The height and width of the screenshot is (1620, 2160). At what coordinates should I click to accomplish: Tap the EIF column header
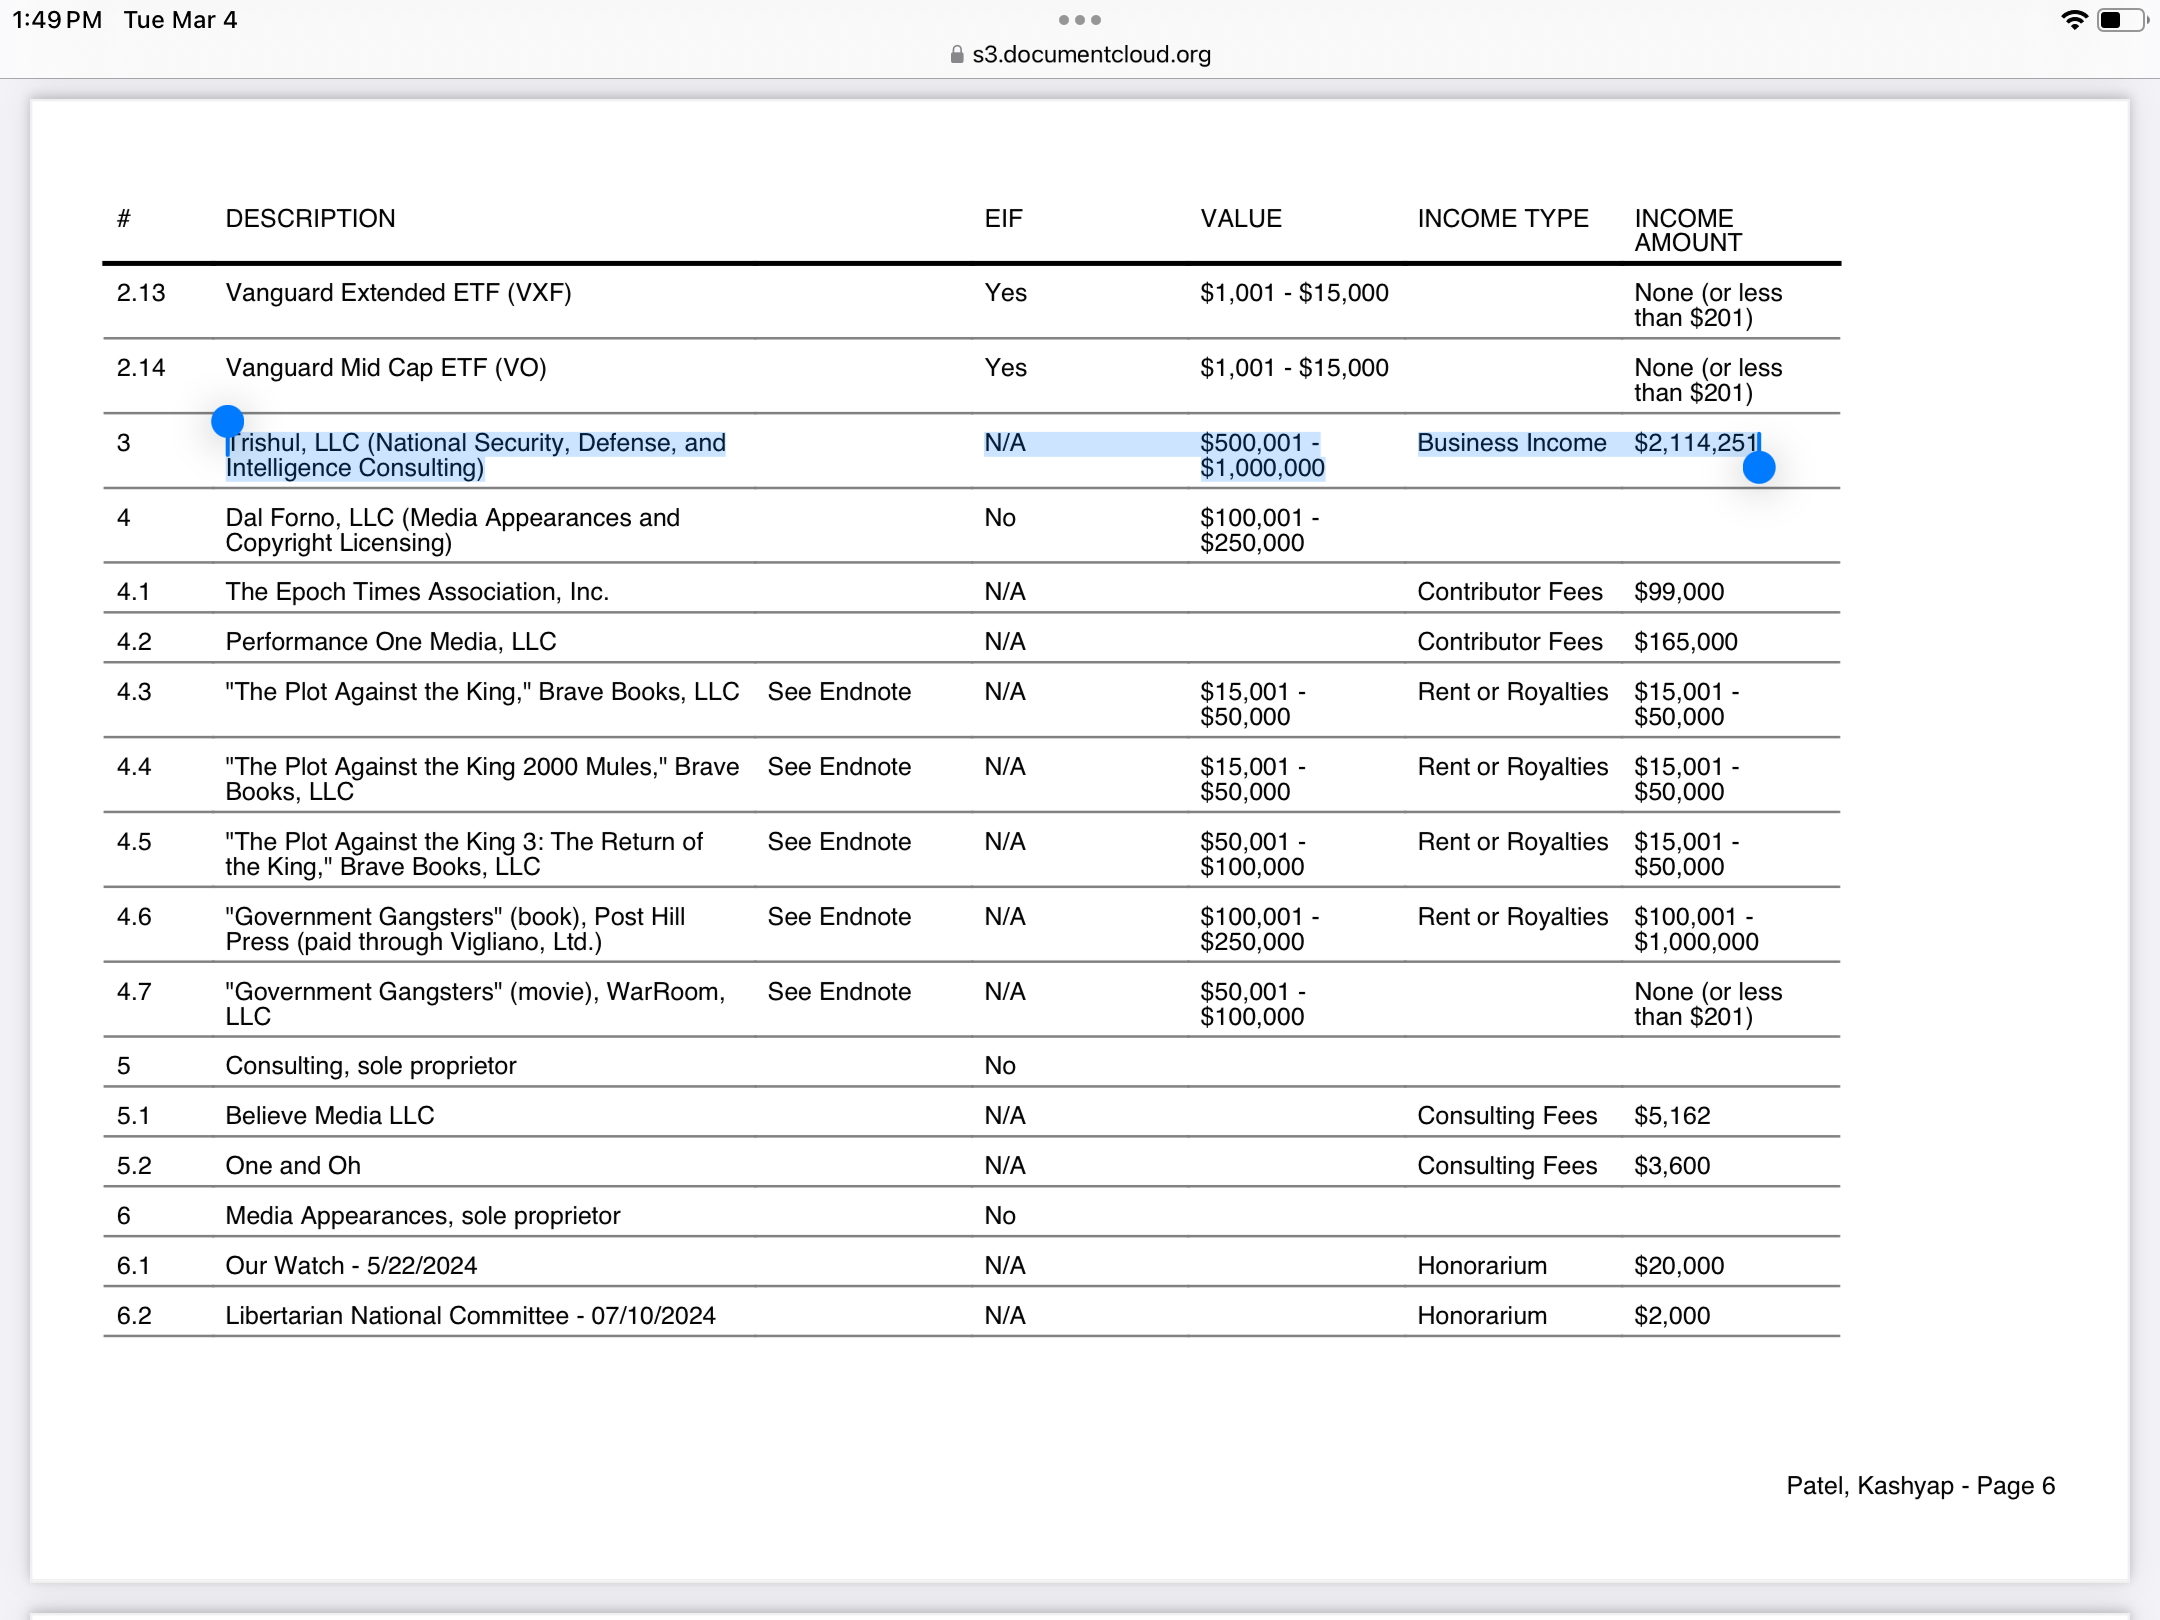(x=1003, y=219)
